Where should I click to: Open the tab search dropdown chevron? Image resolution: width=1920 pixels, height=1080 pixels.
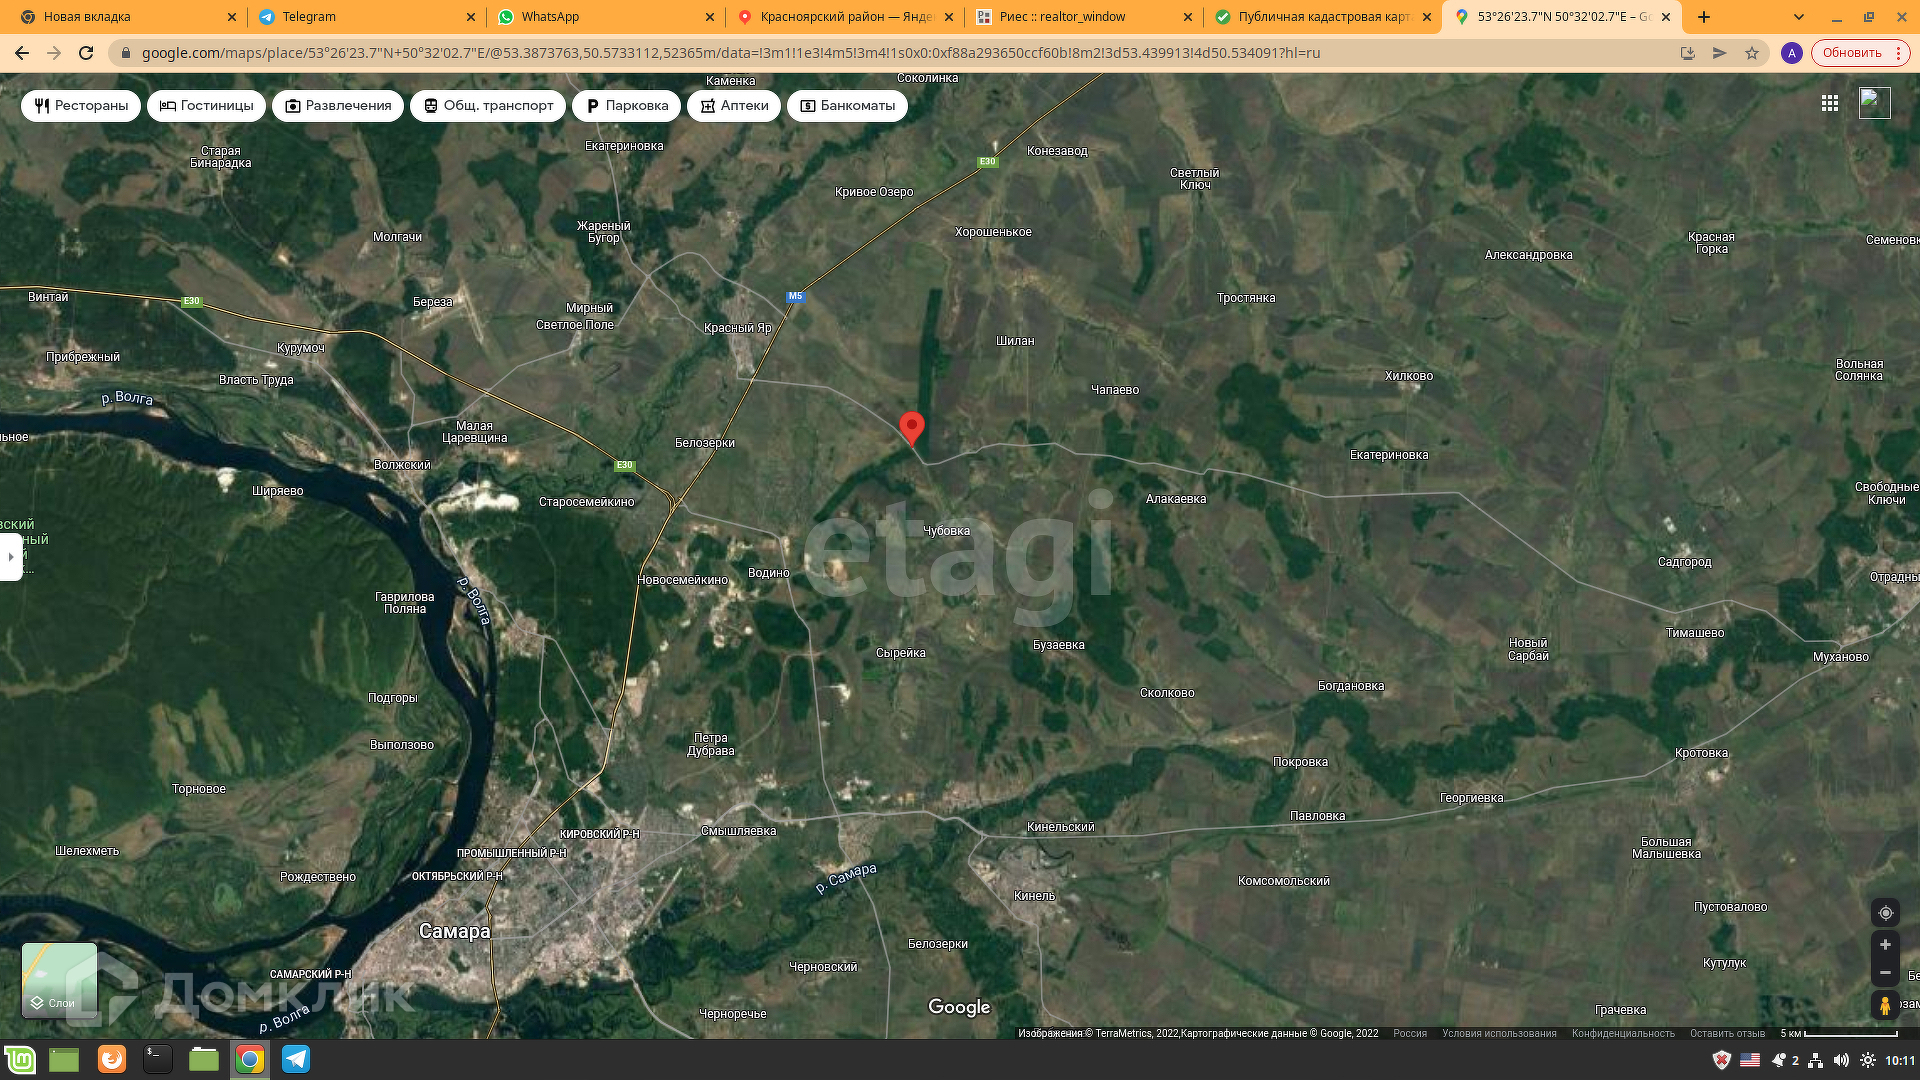1799,17
